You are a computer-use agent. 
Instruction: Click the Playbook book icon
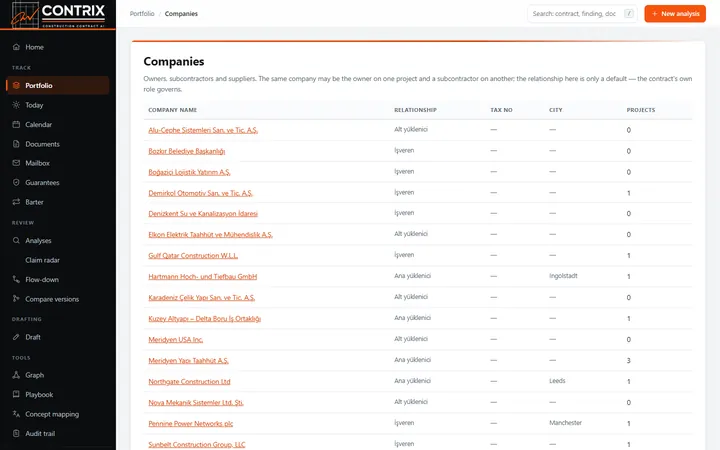tap(16, 394)
